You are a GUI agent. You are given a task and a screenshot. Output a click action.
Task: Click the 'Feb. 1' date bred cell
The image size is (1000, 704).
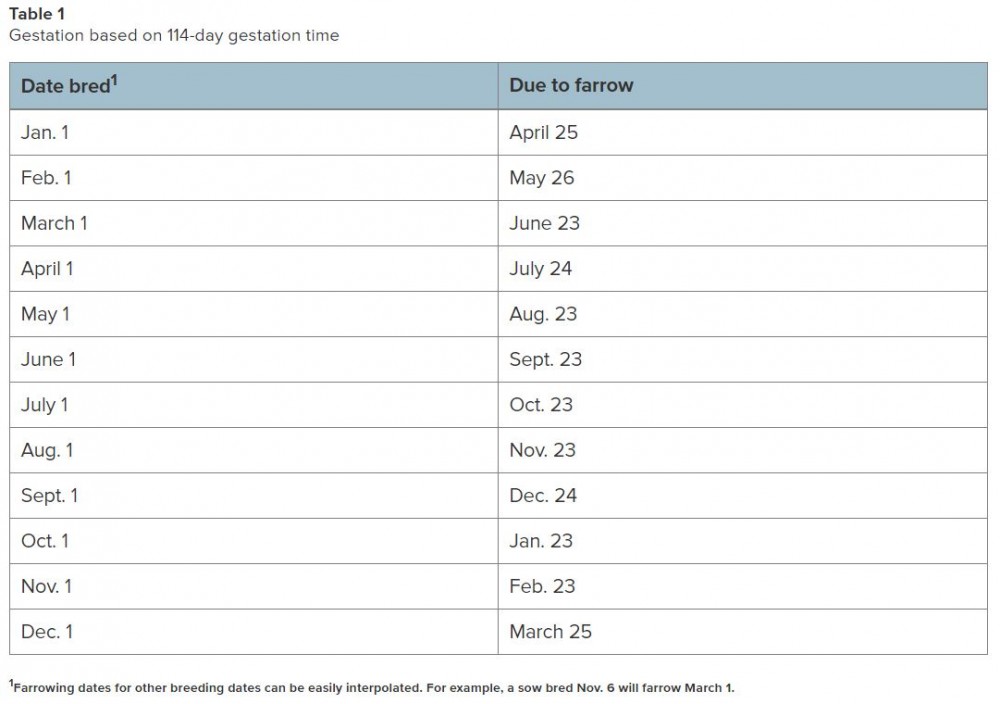click(254, 178)
